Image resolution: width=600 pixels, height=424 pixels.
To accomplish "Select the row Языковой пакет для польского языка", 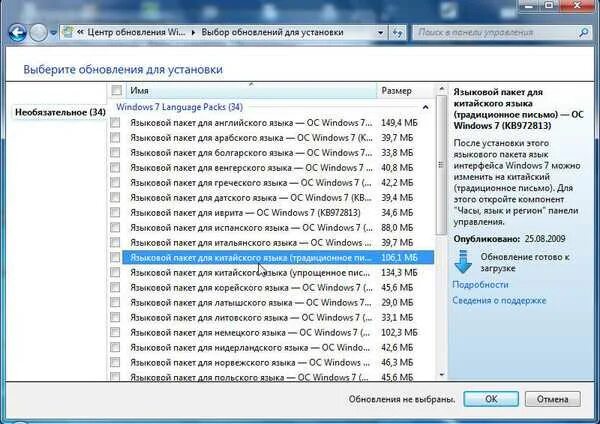I will (278, 377).
